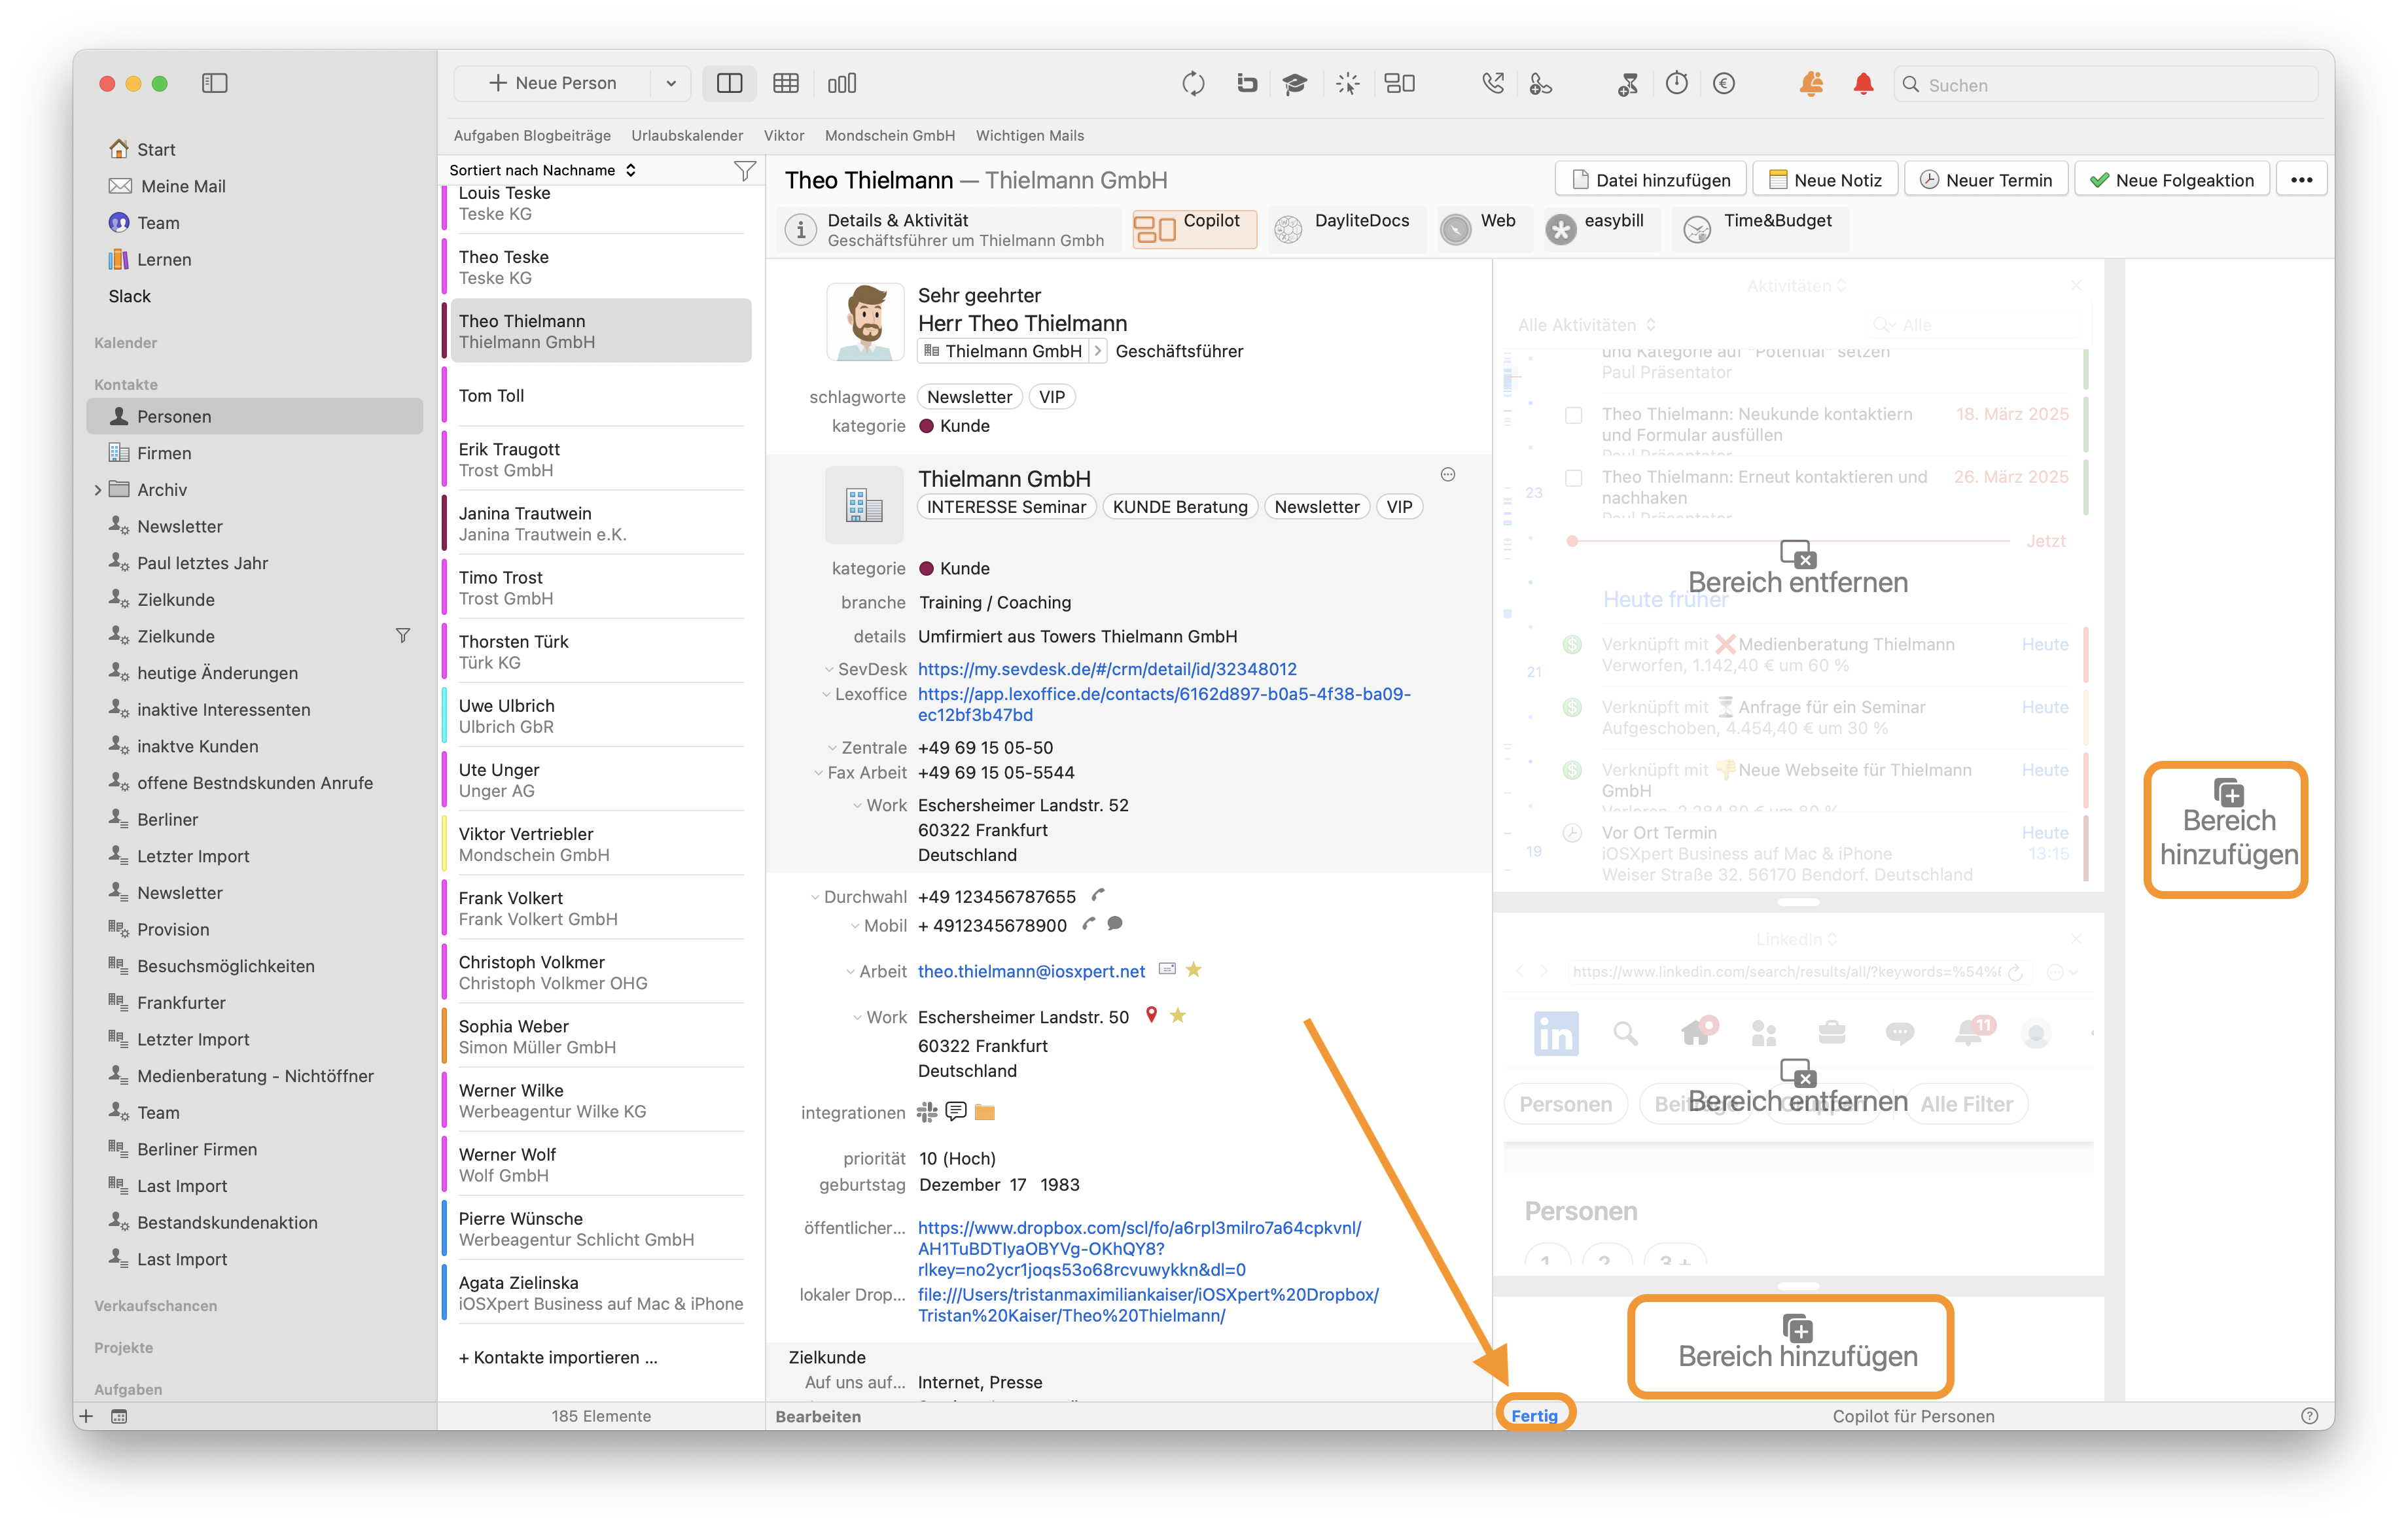
Task: Toggle the sidebar visibility icon
Action: (x=214, y=84)
